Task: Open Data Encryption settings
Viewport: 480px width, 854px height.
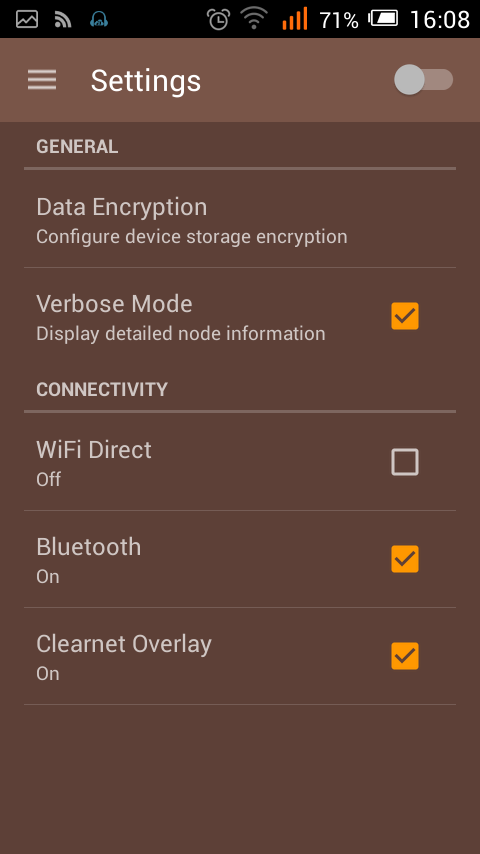Action: (x=240, y=219)
